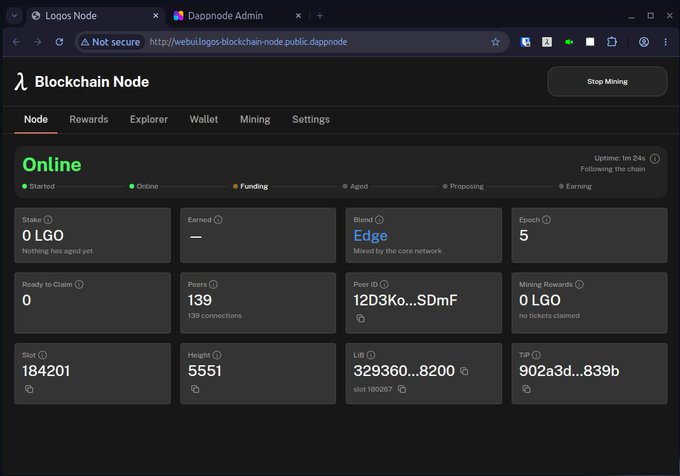680x476 pixels.
Task: Select the Mining tab
Action: [x=255, y=119]
